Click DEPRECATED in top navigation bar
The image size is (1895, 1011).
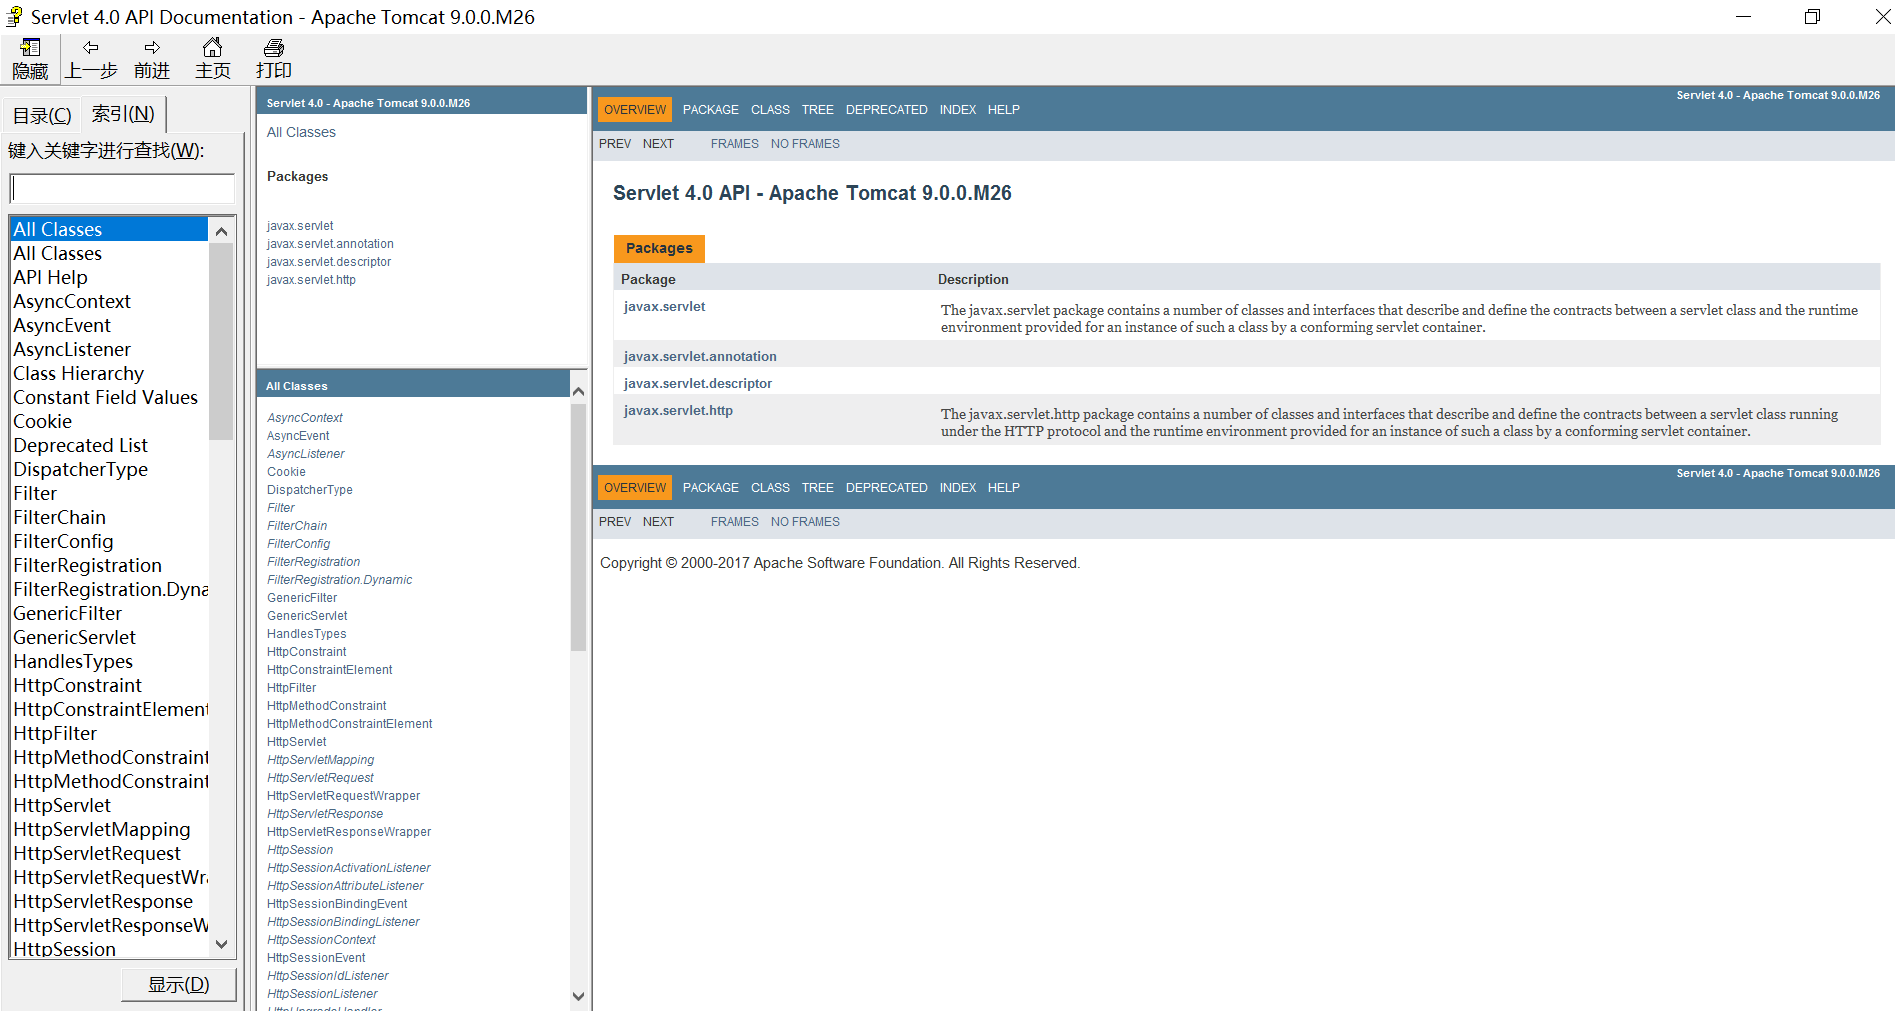coord(887,110)
